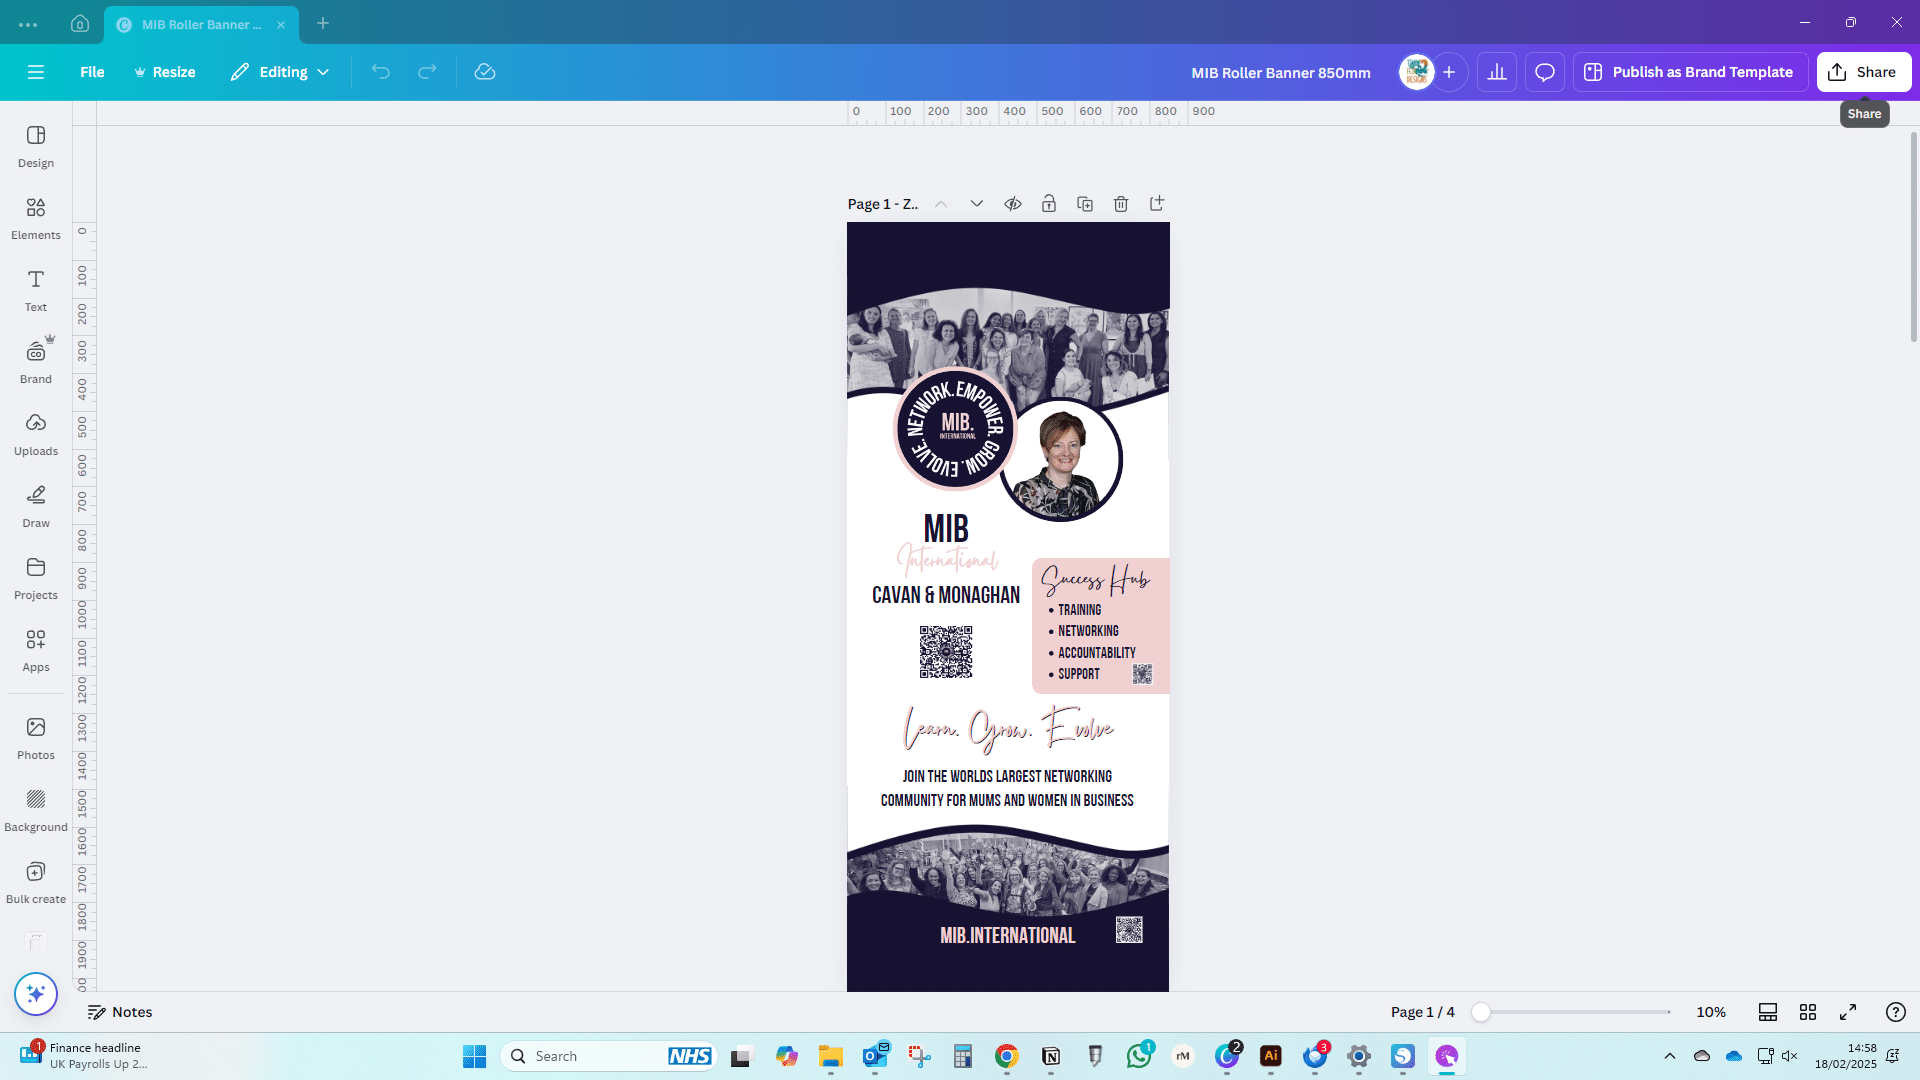The height and width of the screenshot is (1080, 1920).
Task: Click Publish as Brand Template
Action: pos(1690,72)
